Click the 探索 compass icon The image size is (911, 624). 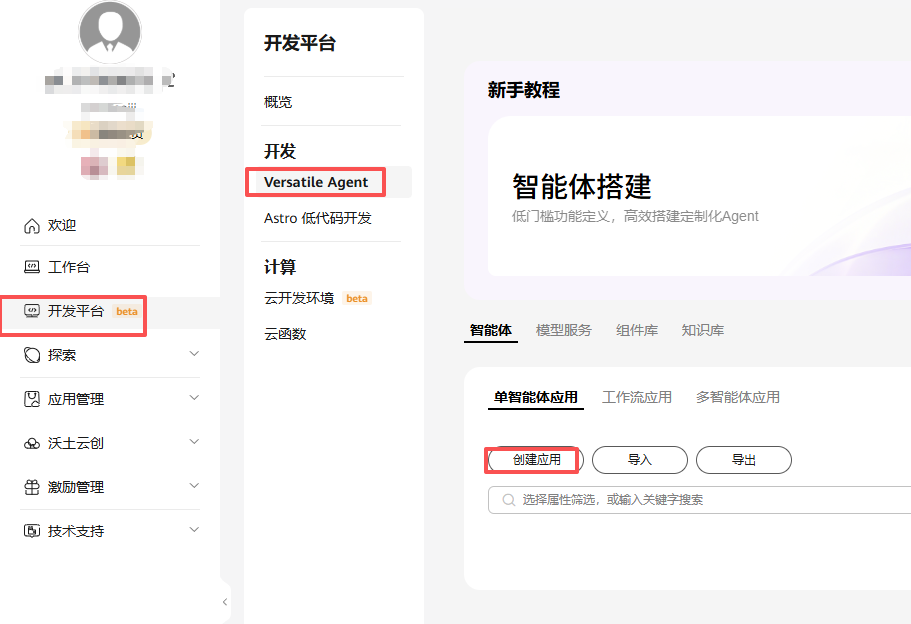(x=29, y=355)
